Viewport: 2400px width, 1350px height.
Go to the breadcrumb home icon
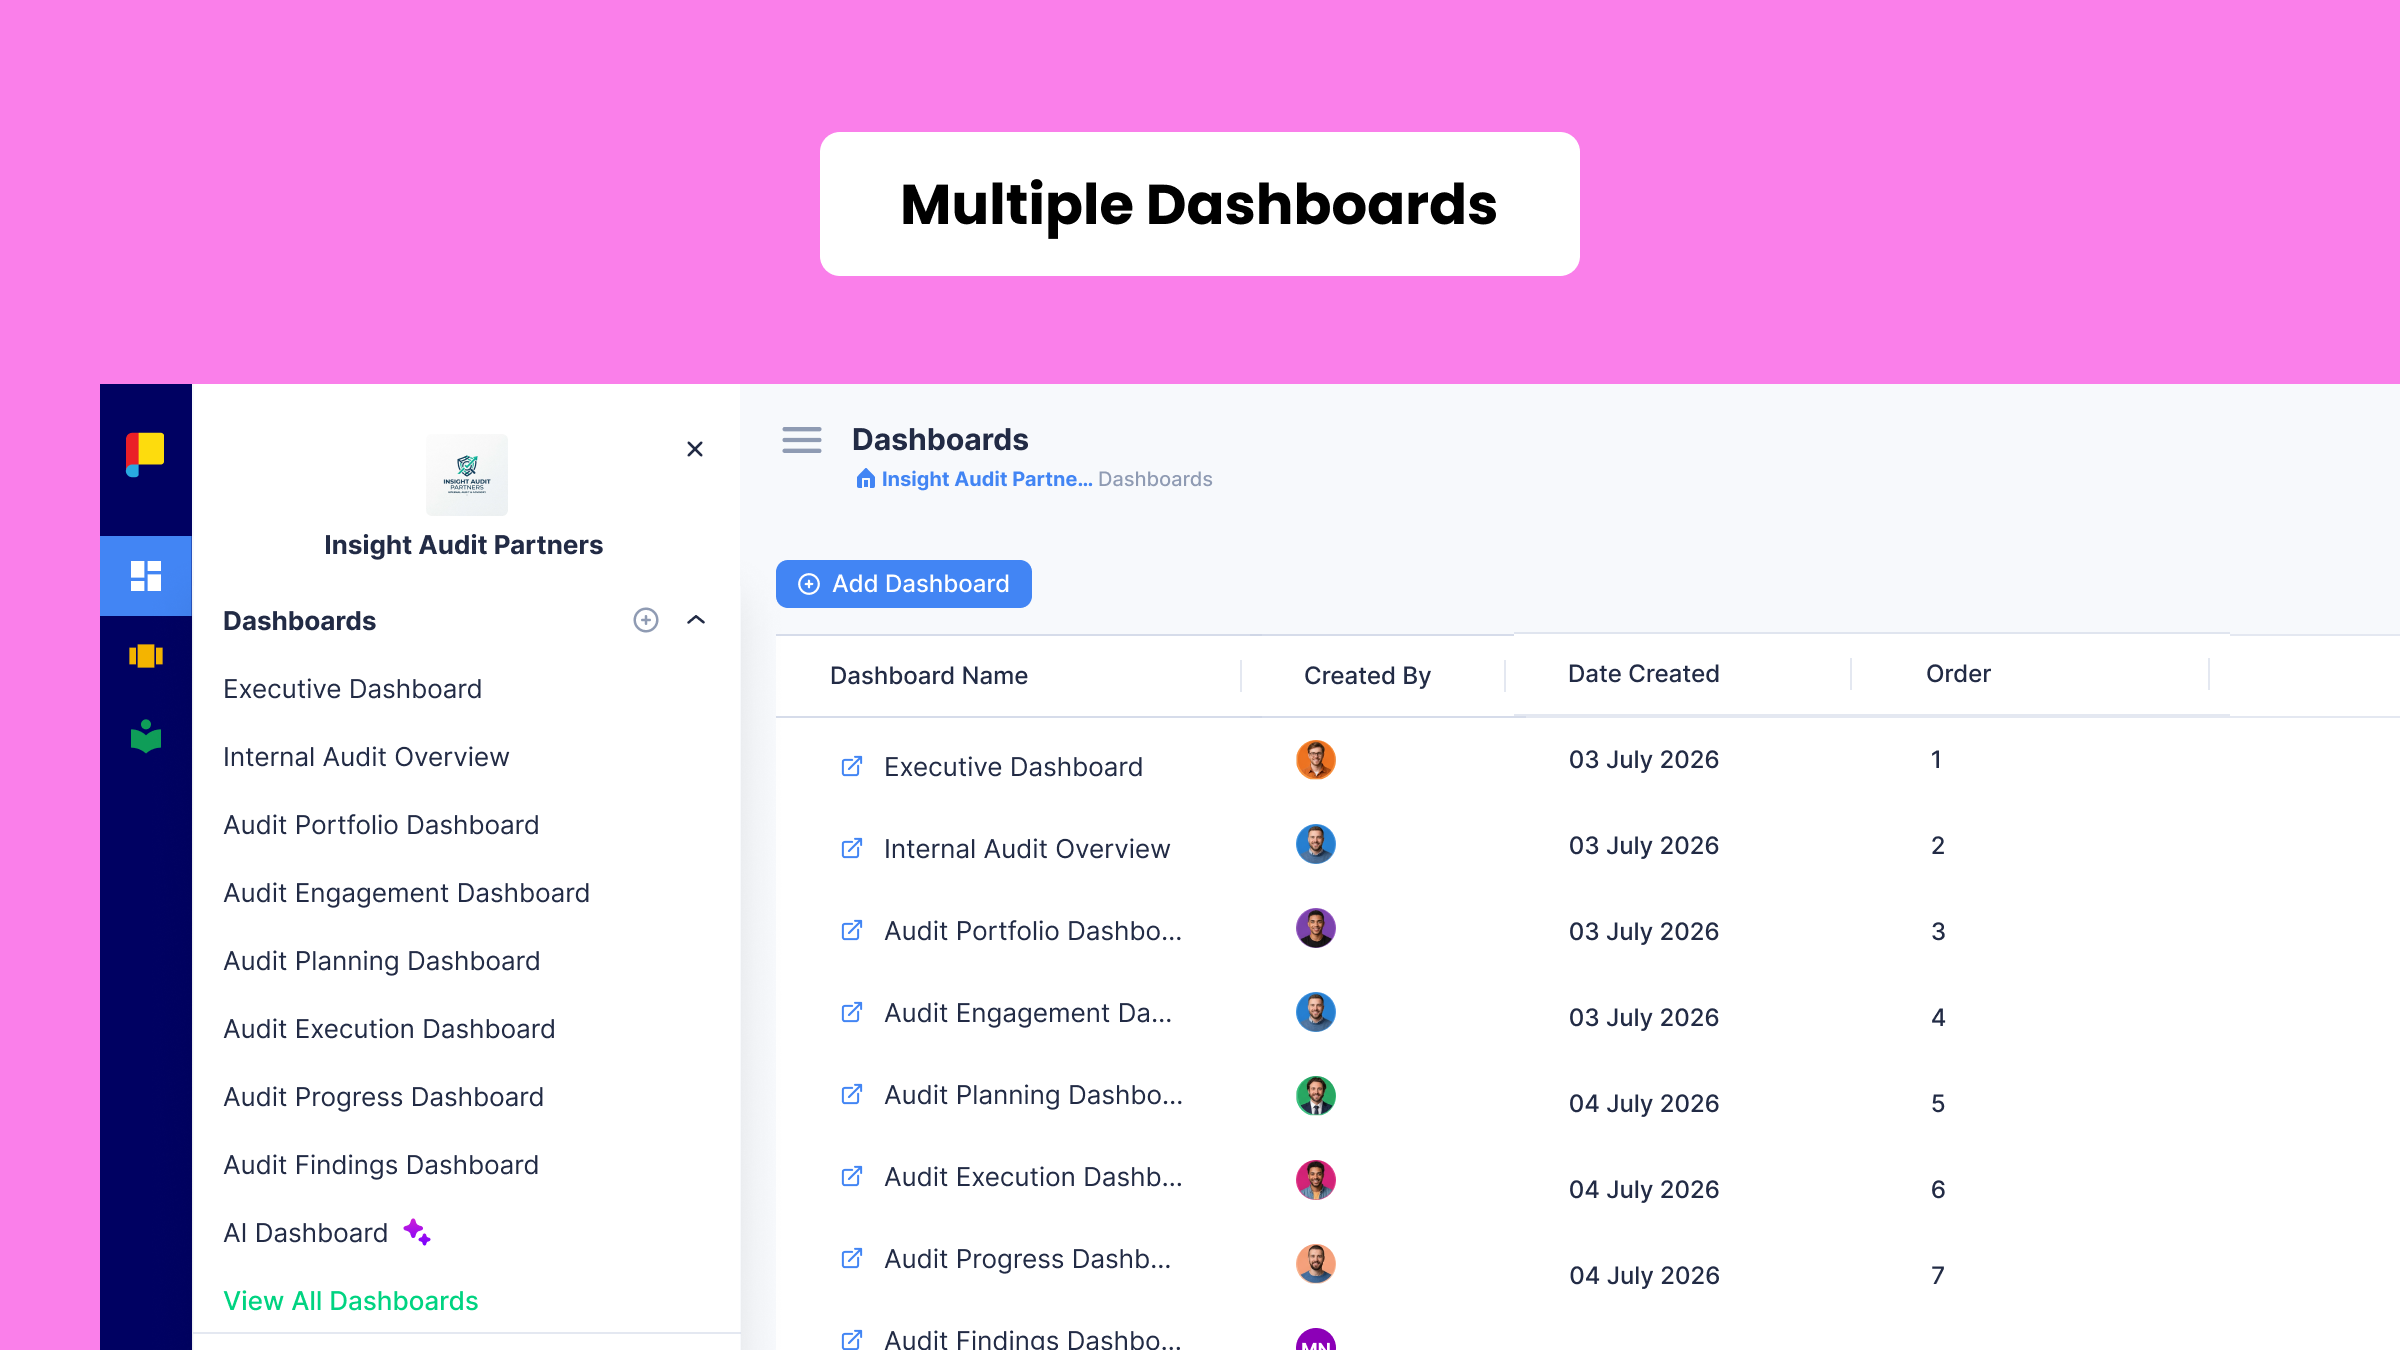click(x=866, y=479)
